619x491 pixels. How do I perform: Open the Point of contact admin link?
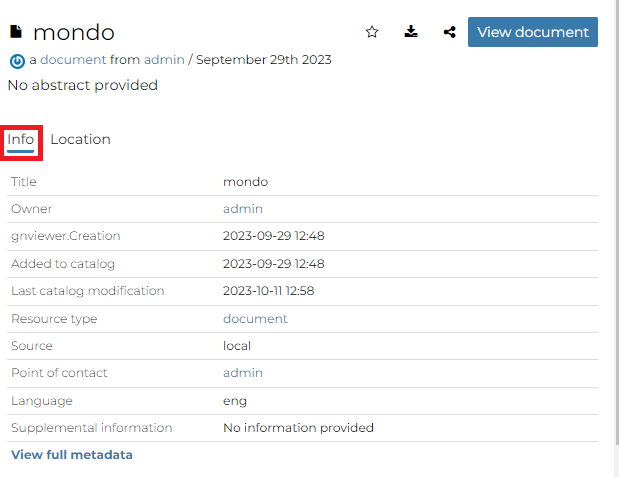click(243, 373)
